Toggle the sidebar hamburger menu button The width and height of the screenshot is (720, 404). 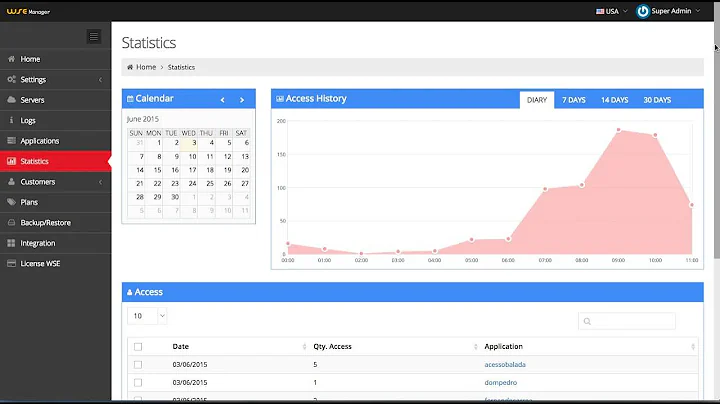[94, 36]
